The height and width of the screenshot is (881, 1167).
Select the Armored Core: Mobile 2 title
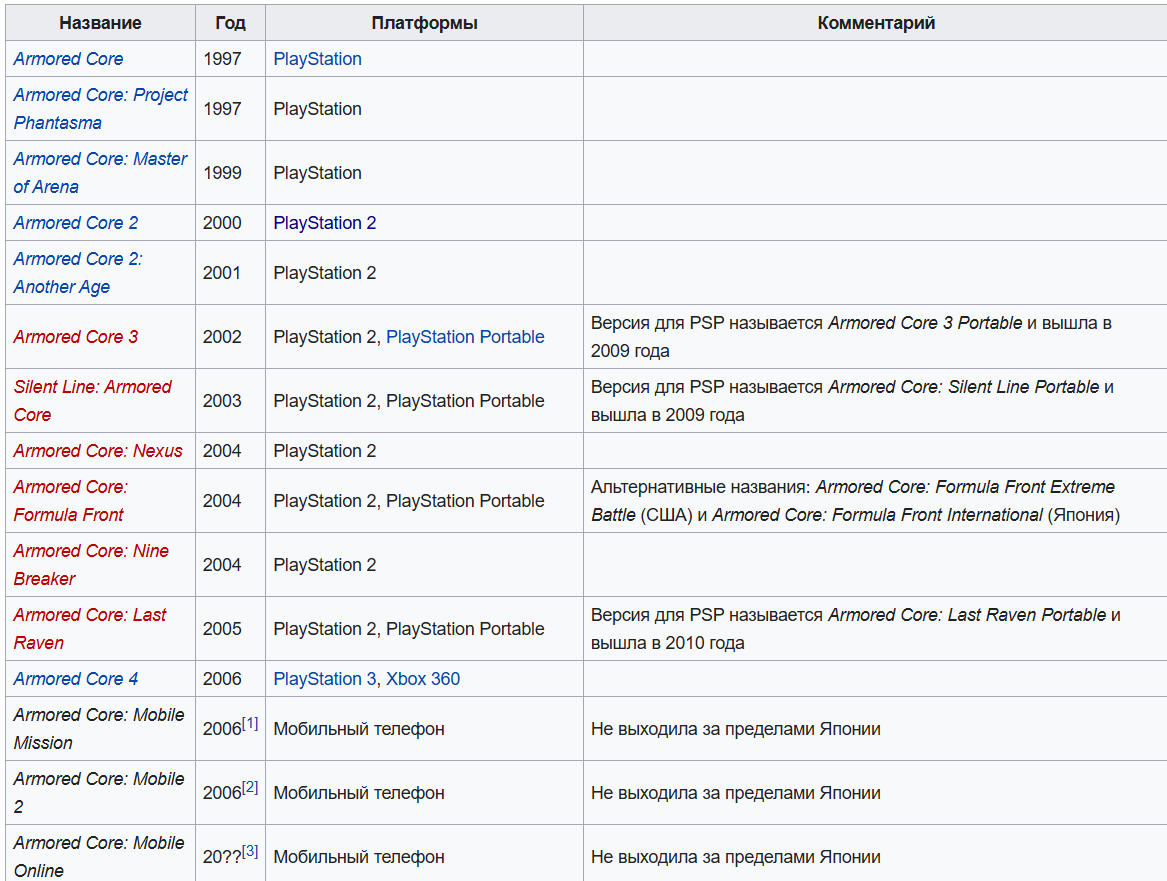tap(99, 792)
